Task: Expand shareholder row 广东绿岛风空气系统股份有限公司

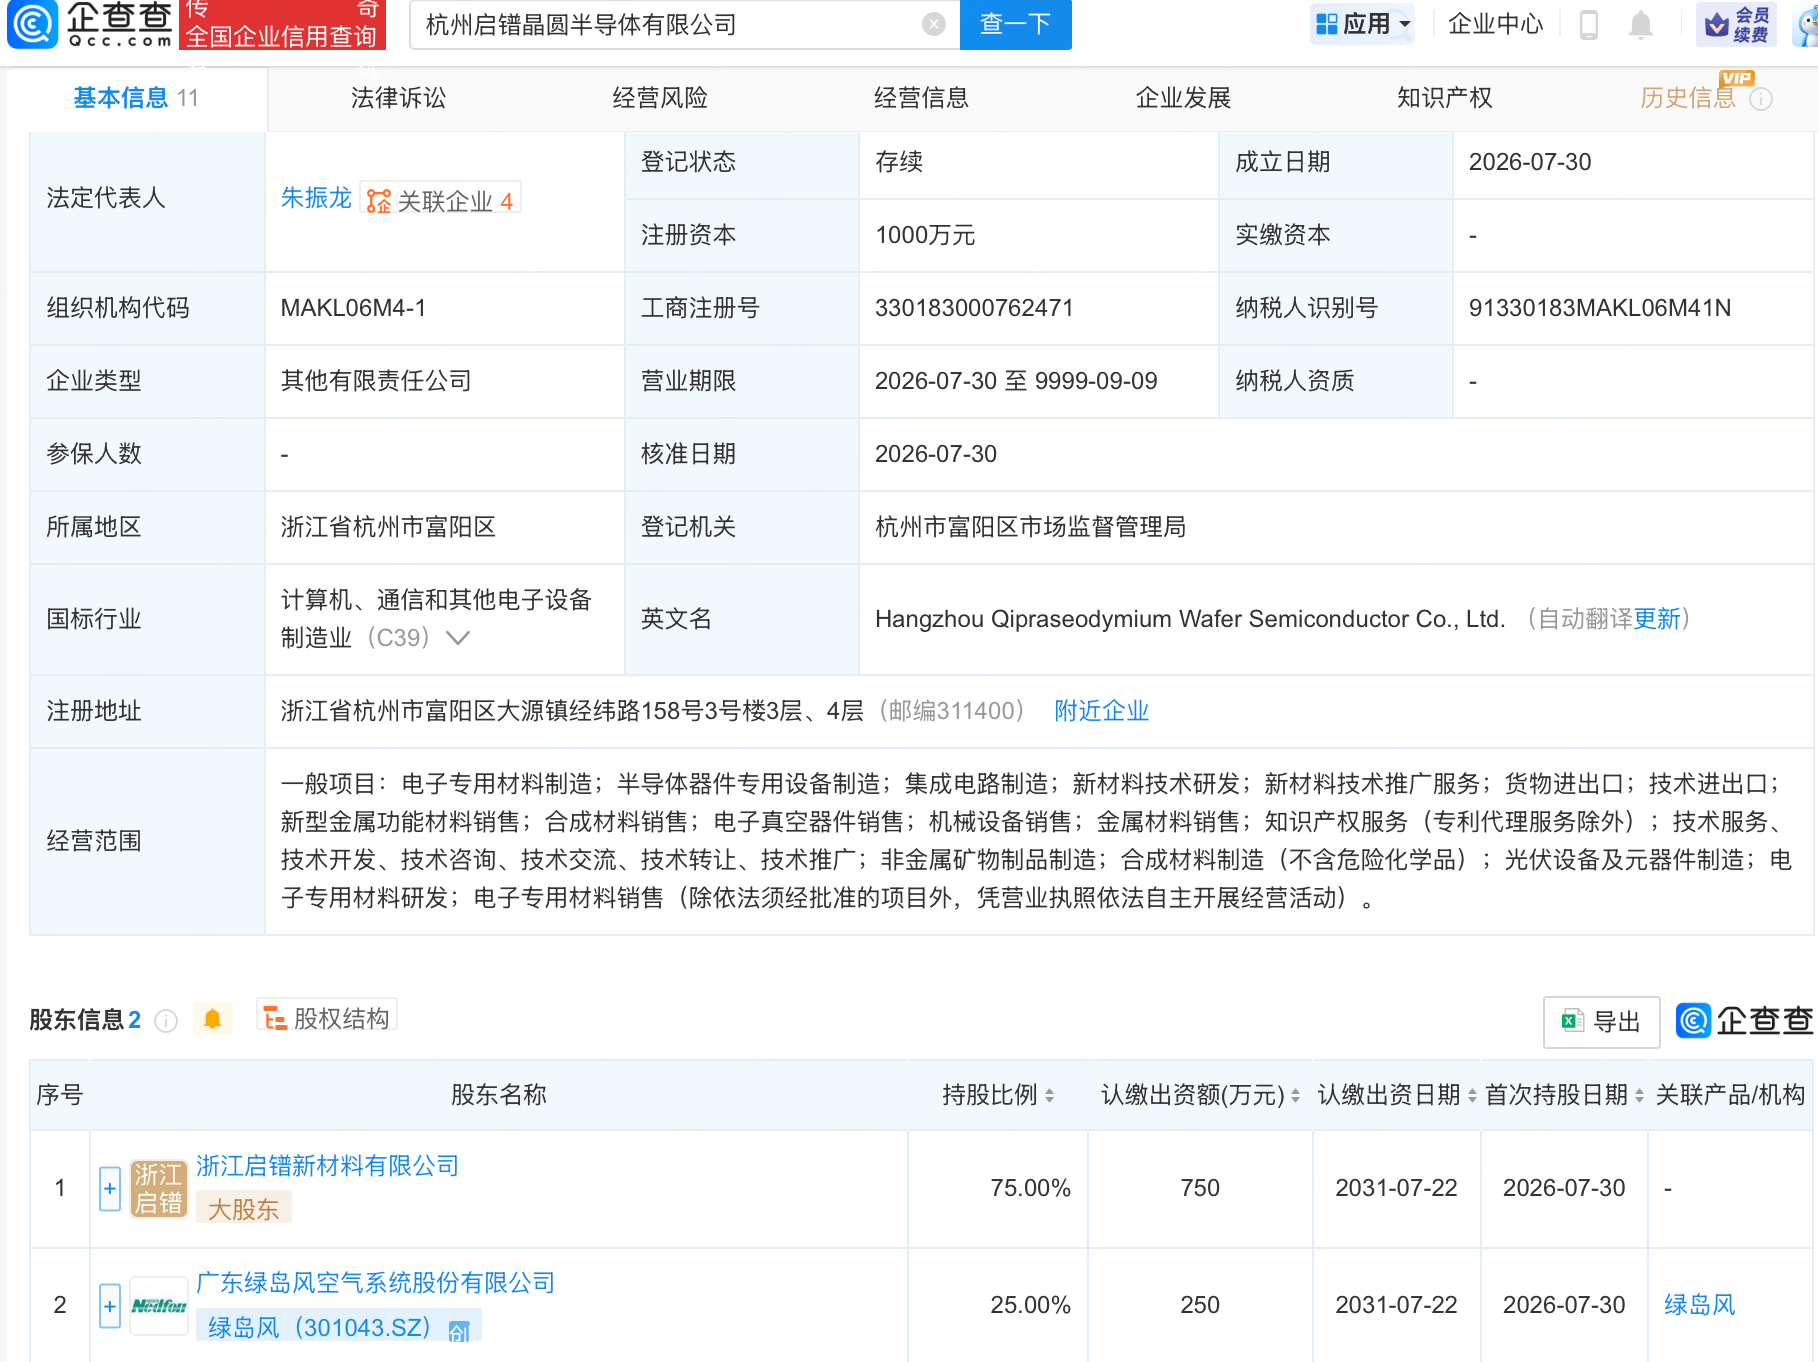Action: click(110, 1305)
